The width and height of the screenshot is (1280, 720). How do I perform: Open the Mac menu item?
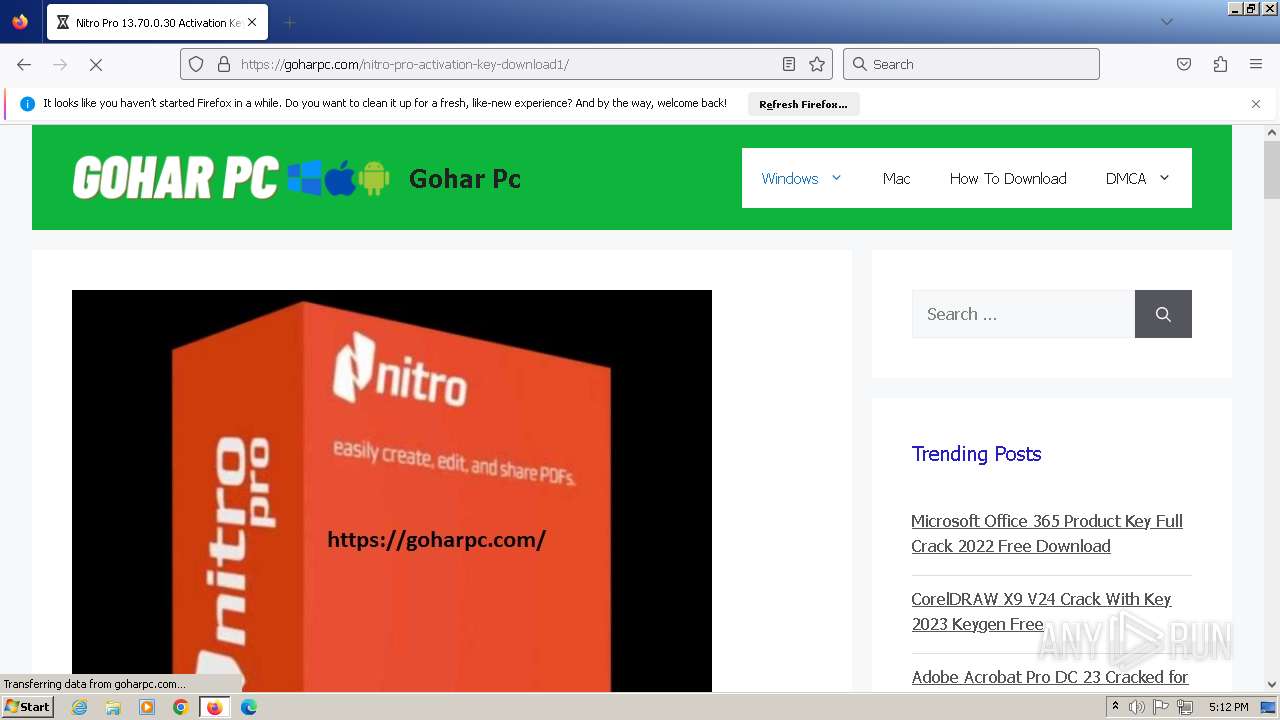[896, 178]
